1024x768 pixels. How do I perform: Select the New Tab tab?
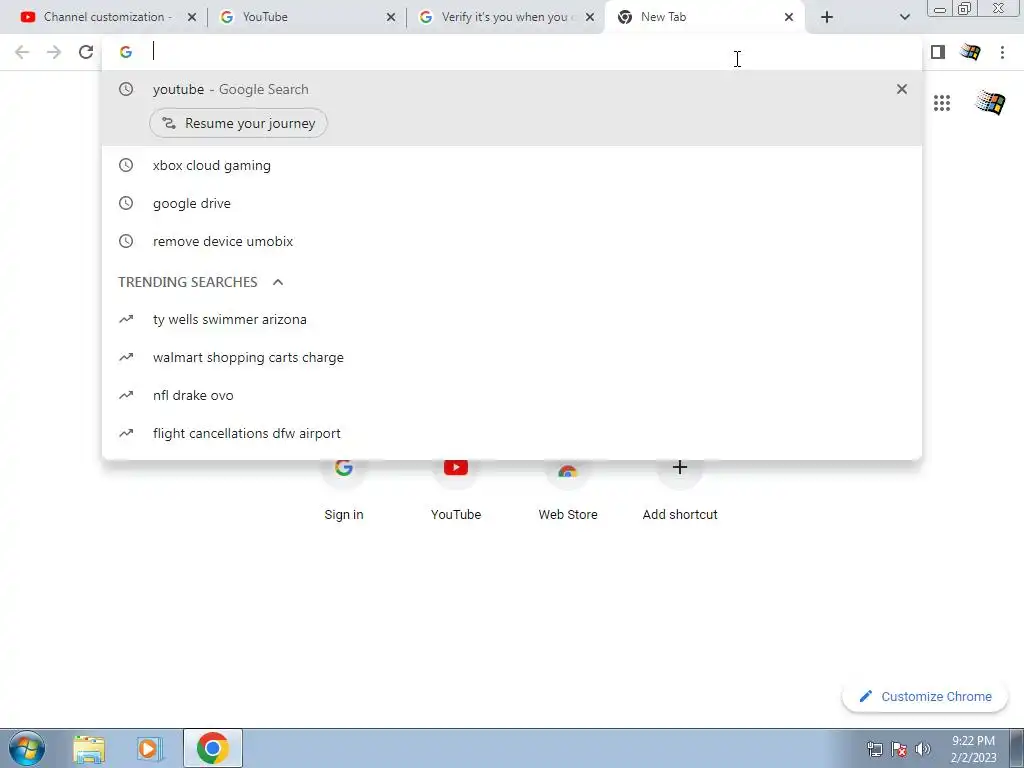click(704, 17)
